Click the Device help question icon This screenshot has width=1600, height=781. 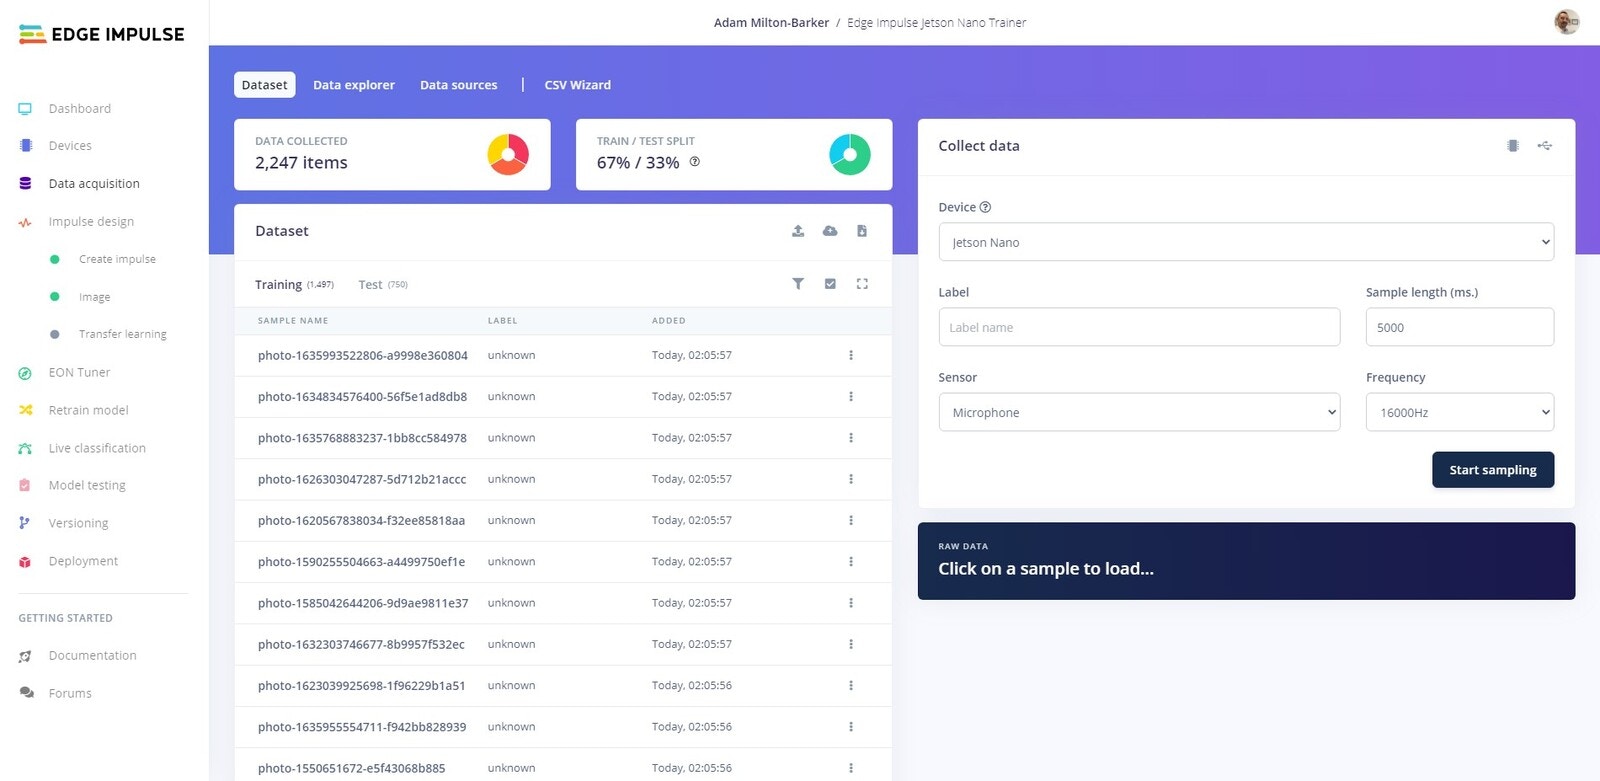click(x=985, y=207)
